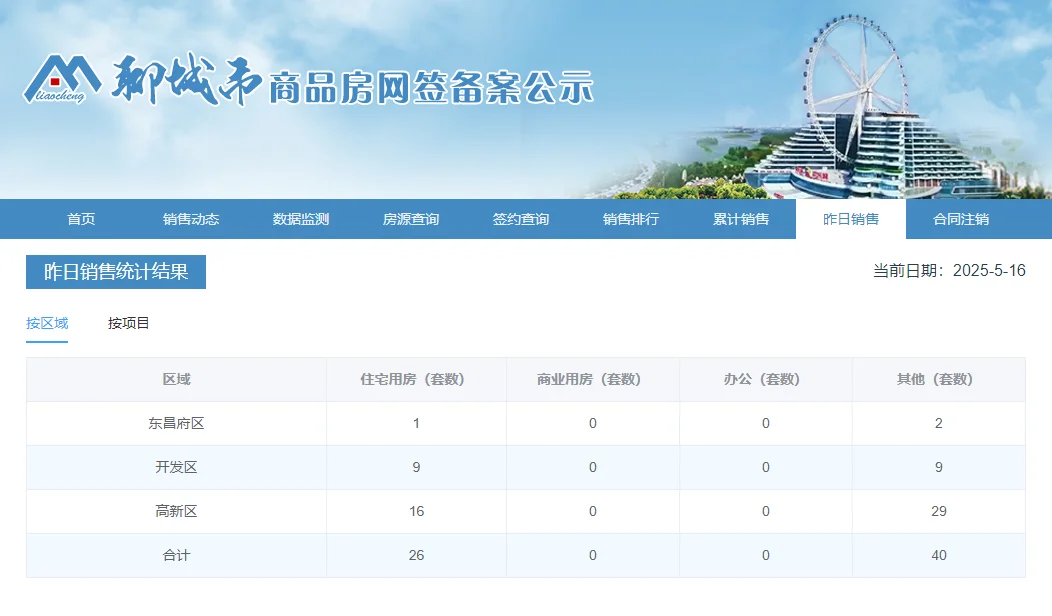Navigate to 销售排行 menu item
The width and height of the screenshot is (1052, 616).
pos(631,219)
